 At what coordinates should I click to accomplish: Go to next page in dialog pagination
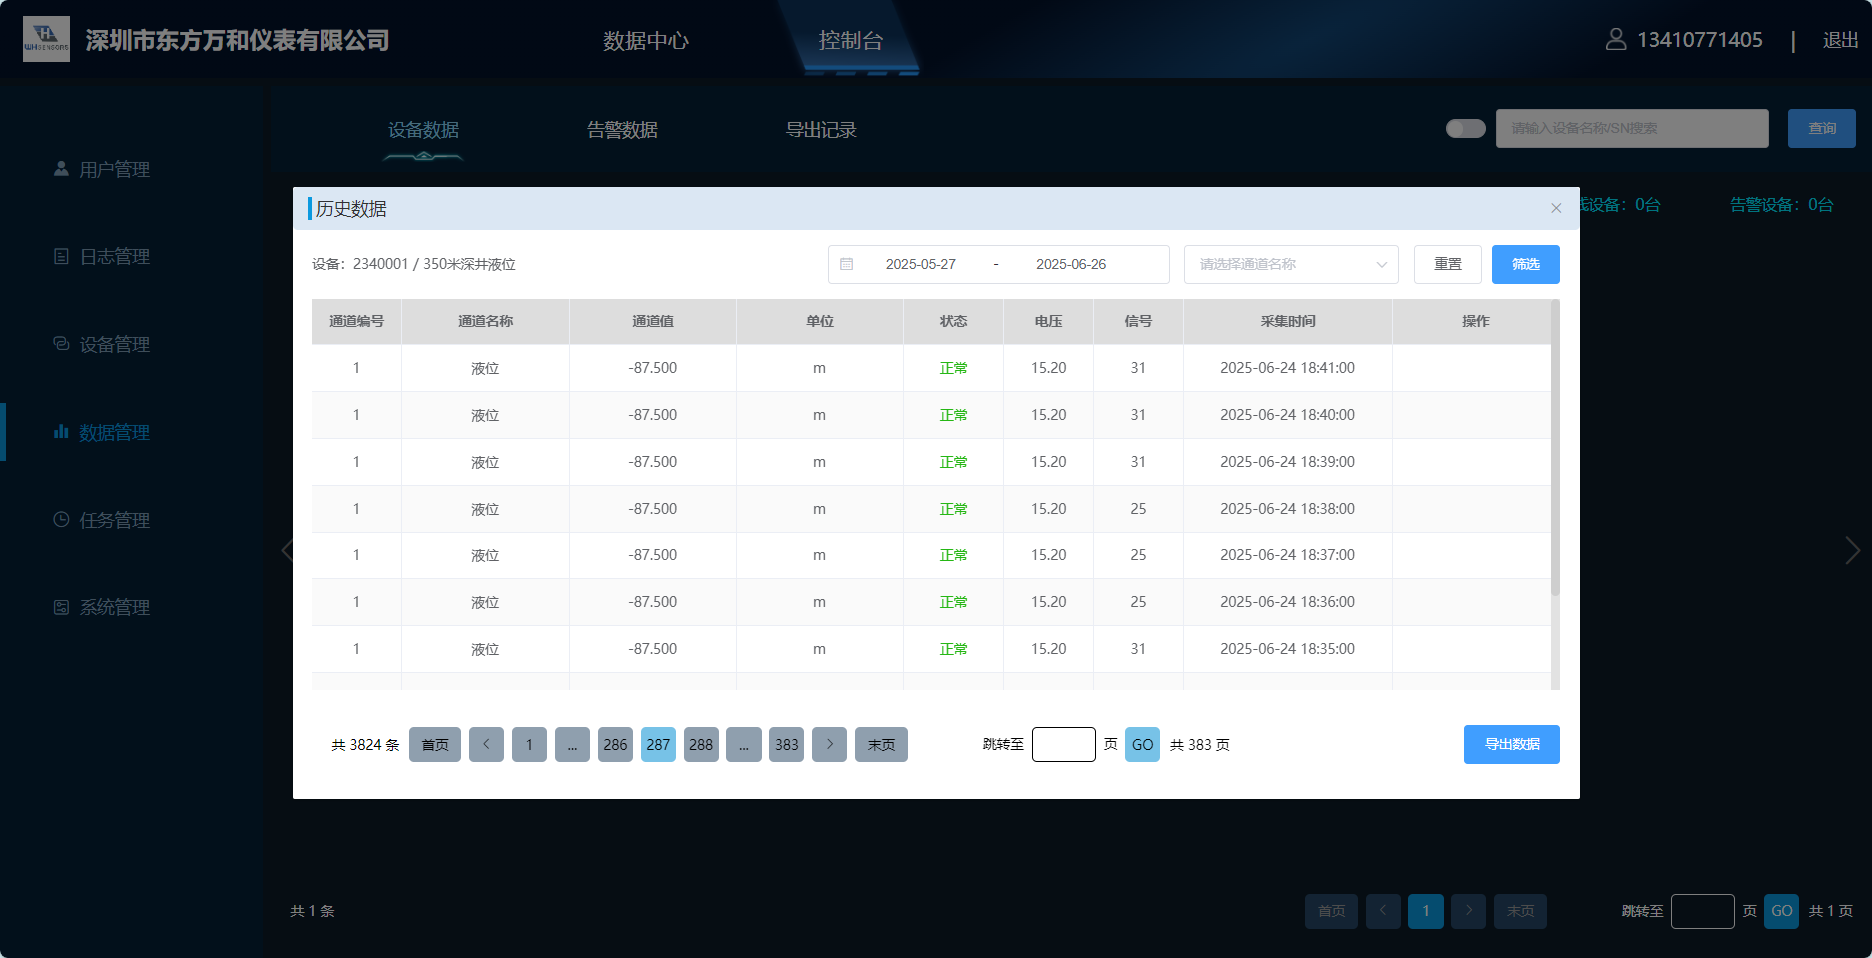click(829, 744)
